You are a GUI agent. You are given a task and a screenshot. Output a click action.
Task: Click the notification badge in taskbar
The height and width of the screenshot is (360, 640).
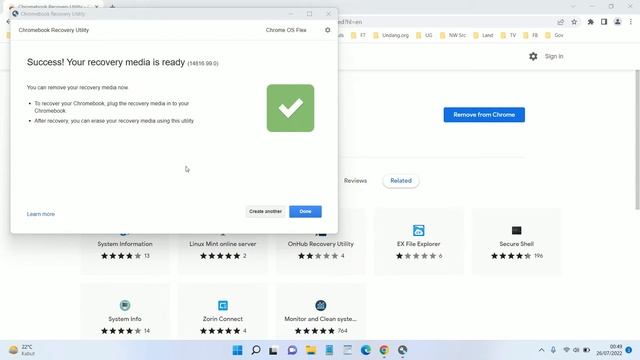[629, 350]
